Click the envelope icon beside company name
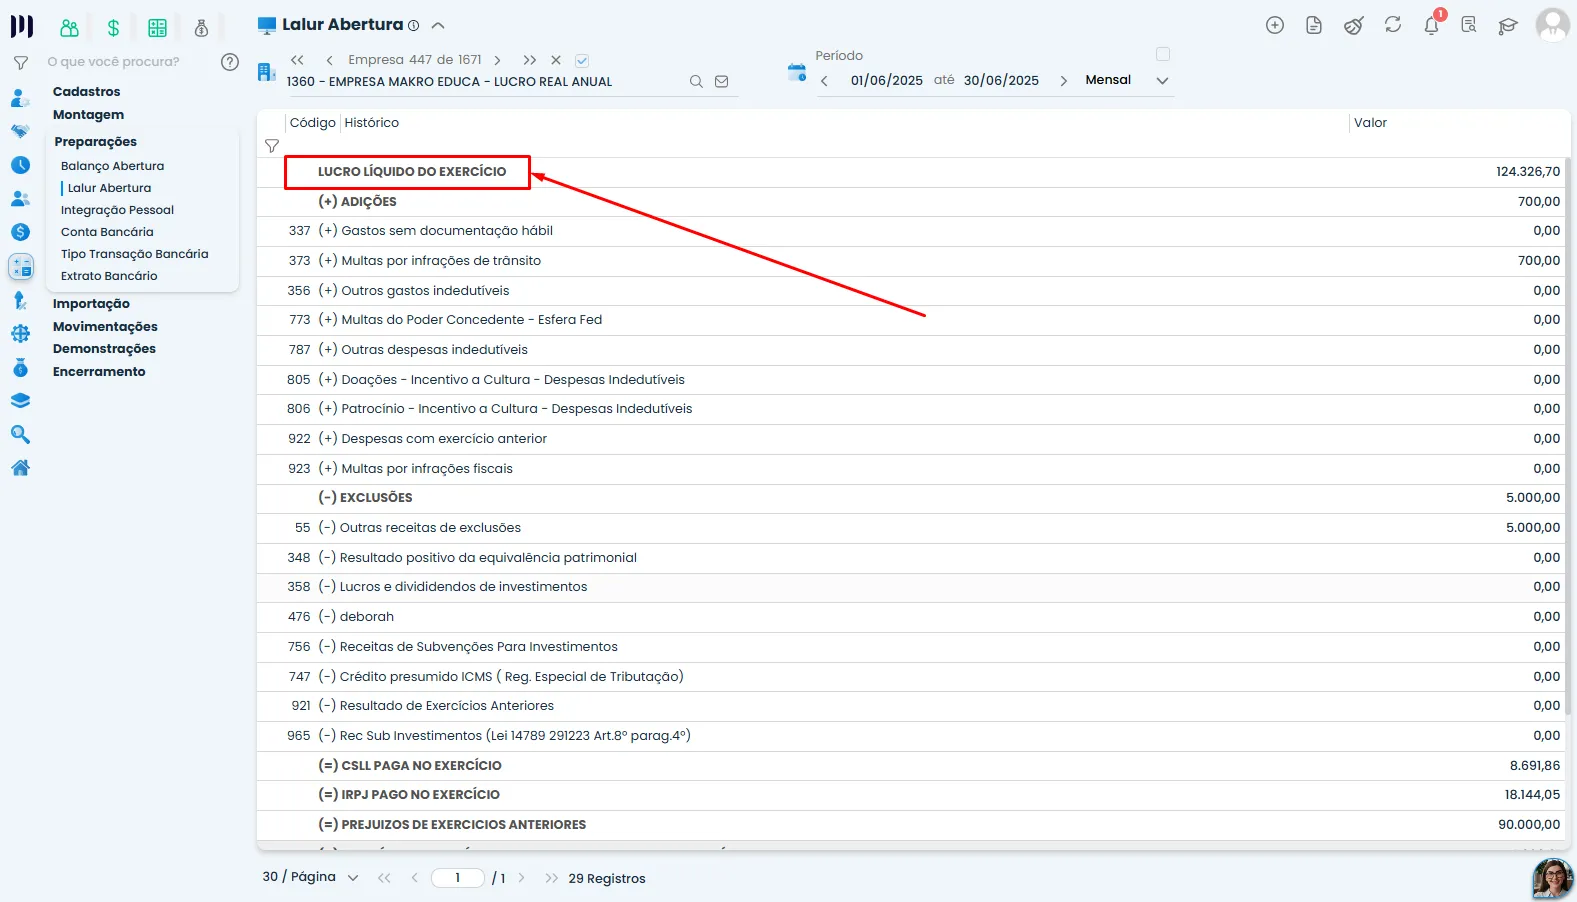 (721, 82)
